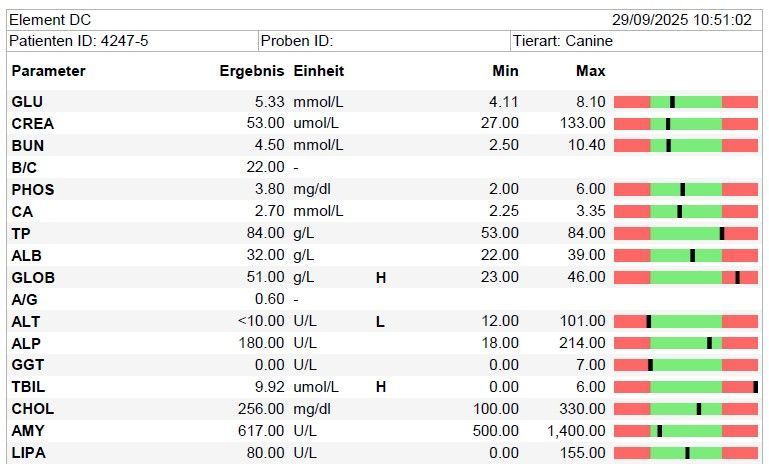This screenshot has height=475, width=769.
Task: Click the H flag on GLOB row
Action: click(x=380, y=277)
